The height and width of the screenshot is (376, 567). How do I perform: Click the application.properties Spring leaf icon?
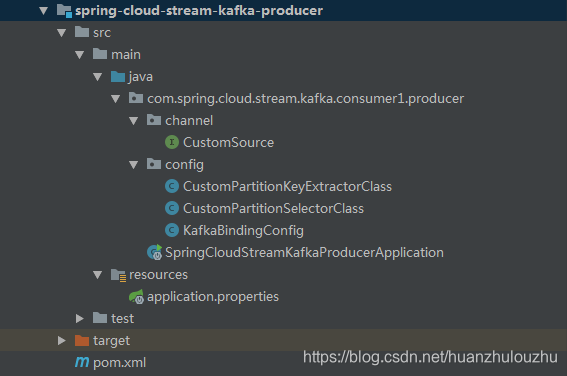(137, 296)
